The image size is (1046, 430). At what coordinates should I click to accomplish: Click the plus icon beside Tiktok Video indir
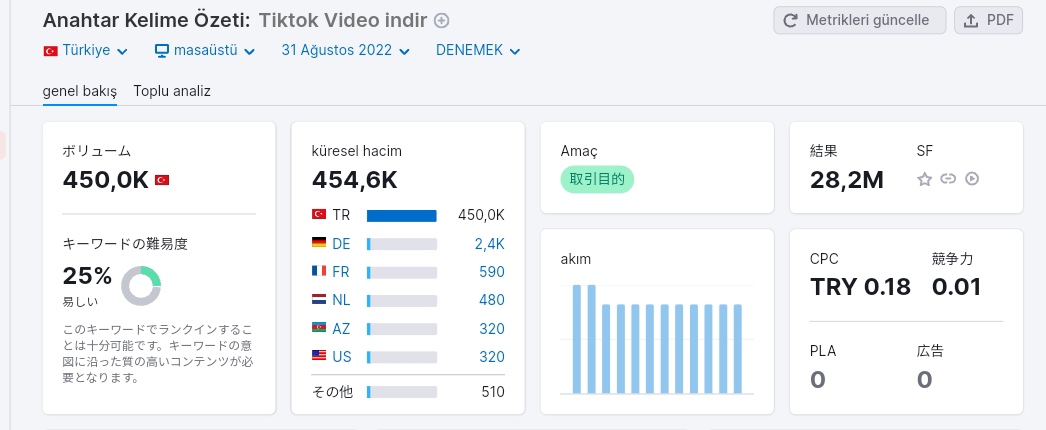(442, 21)
